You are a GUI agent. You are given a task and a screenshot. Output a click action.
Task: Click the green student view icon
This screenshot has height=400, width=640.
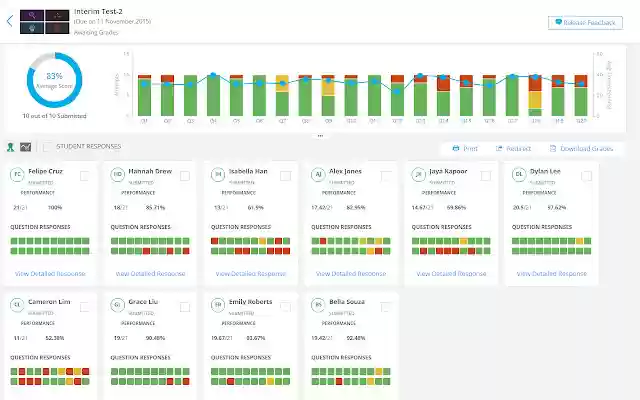11,147
